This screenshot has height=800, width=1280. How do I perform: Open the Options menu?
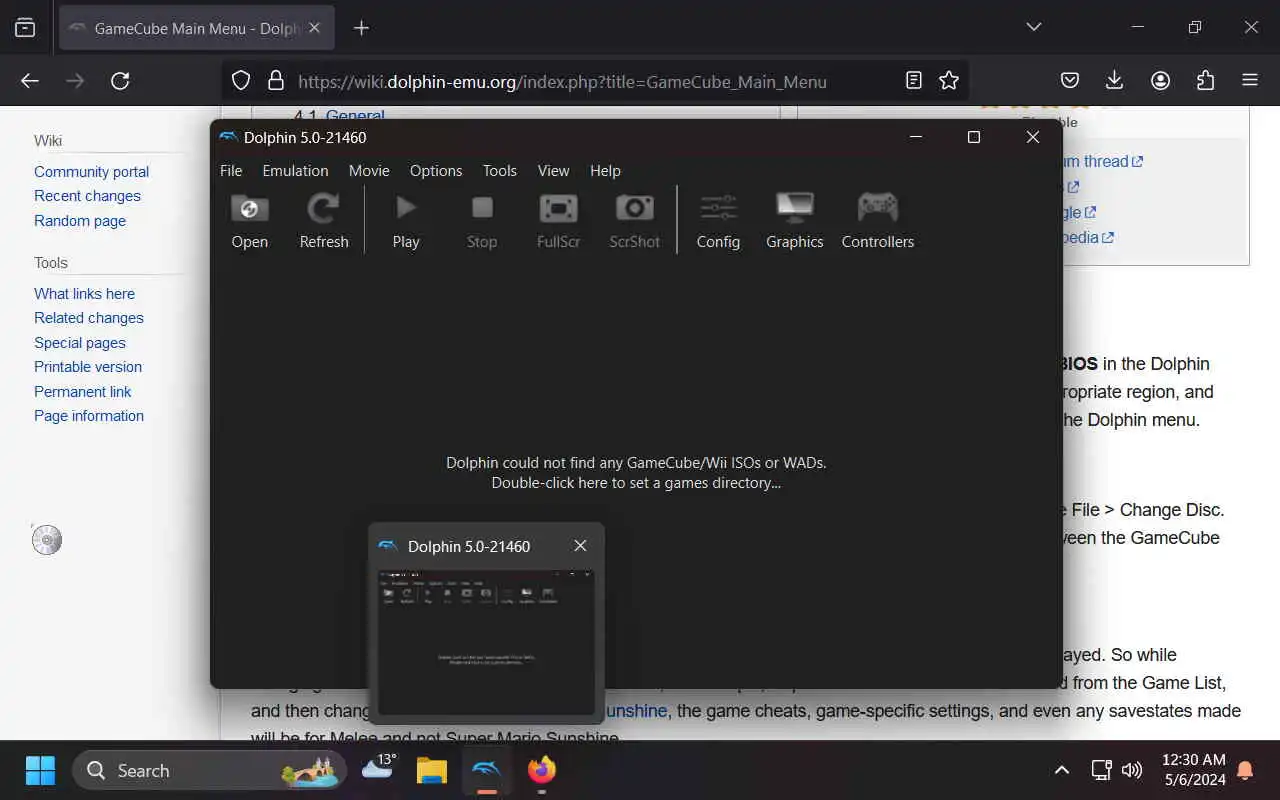pos(436,171)
